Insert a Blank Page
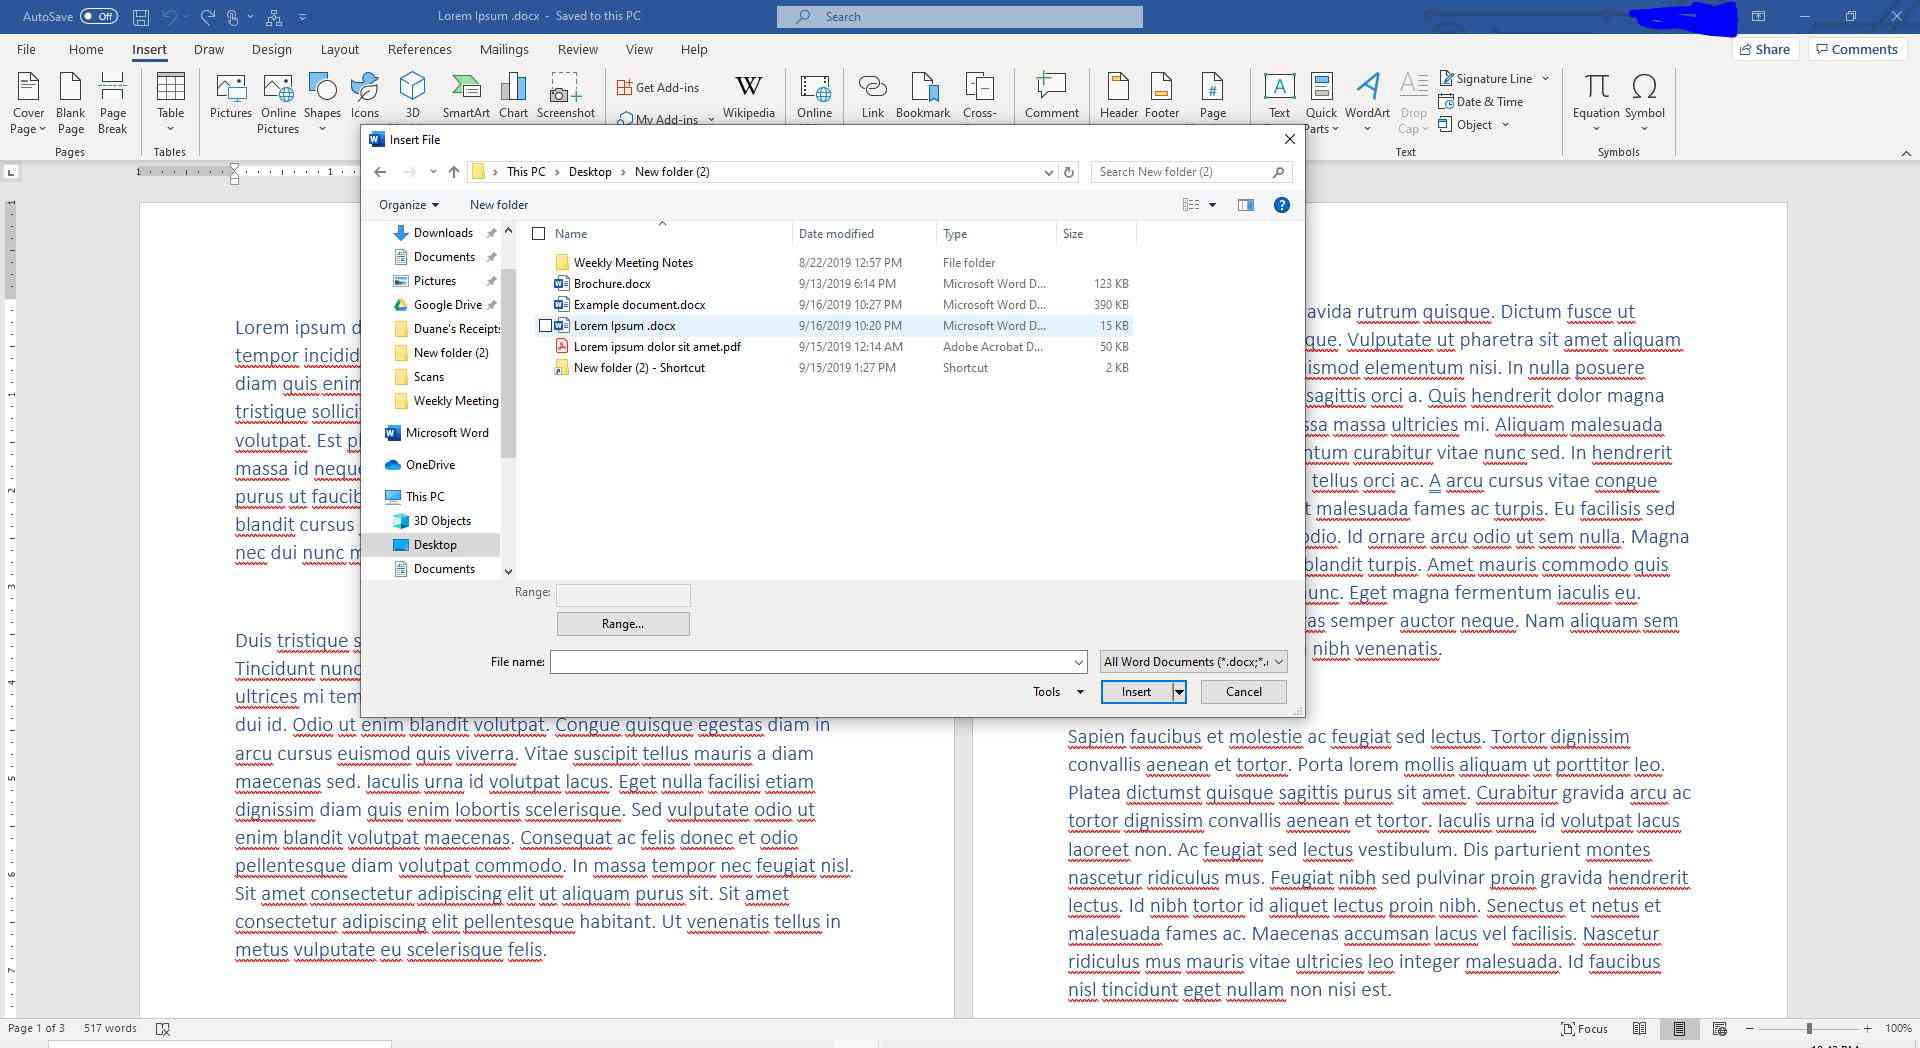 tap(70, 103)
